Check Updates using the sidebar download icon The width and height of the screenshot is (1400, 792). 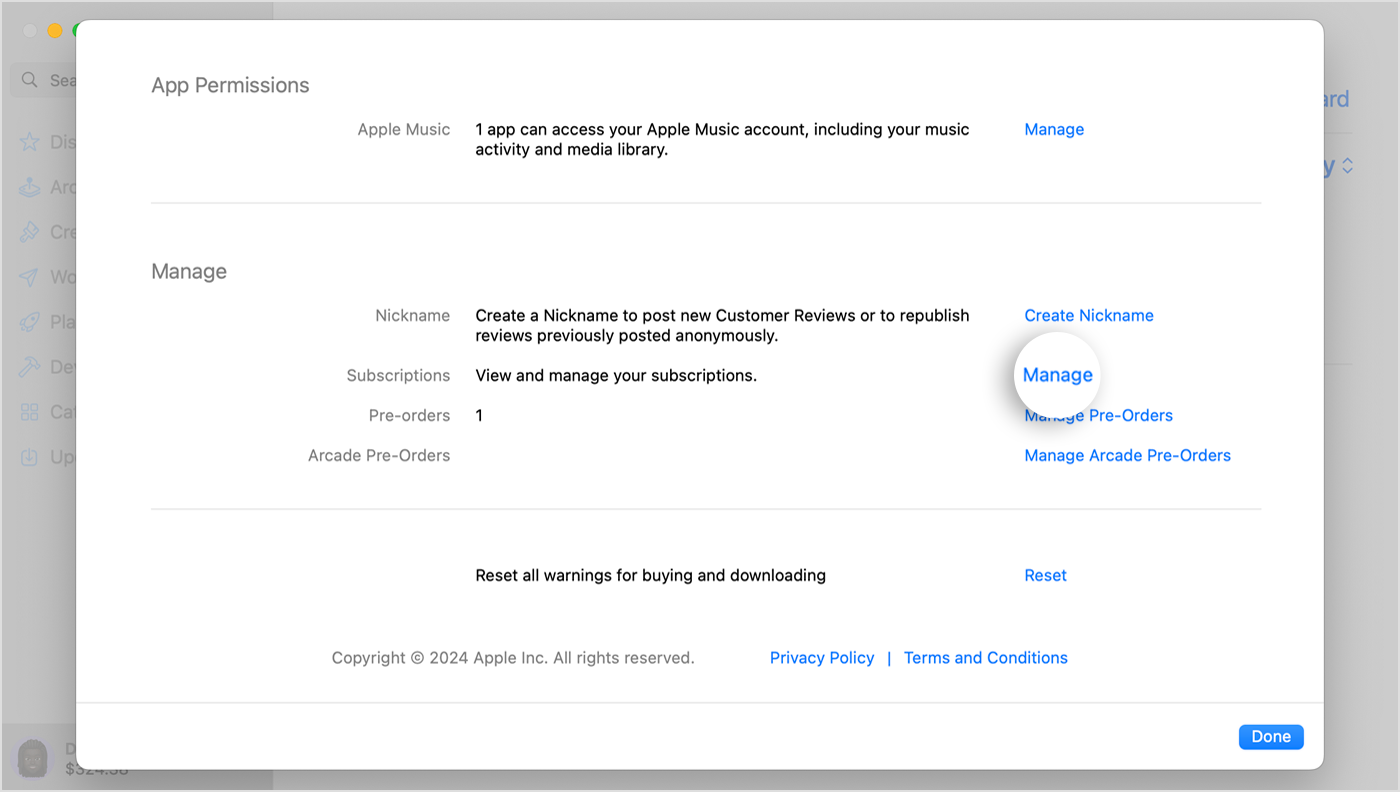pos(30,456)
